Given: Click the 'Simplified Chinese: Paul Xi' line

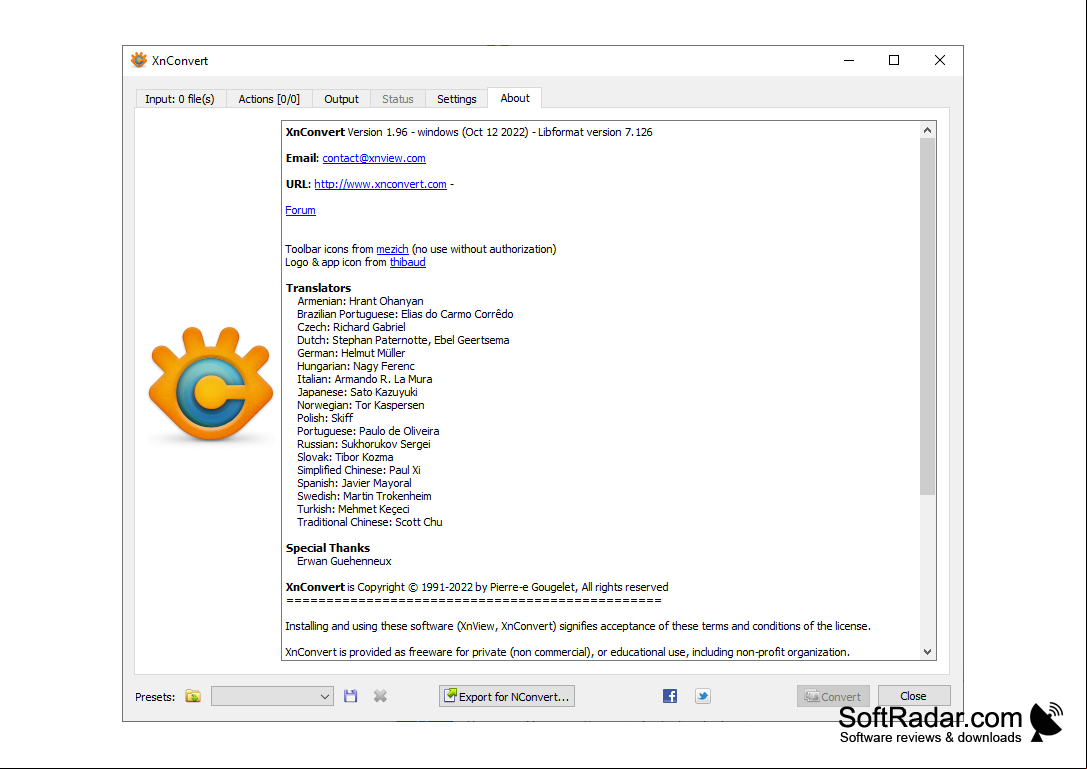Looking at the screenshot, I should point(358,470).
